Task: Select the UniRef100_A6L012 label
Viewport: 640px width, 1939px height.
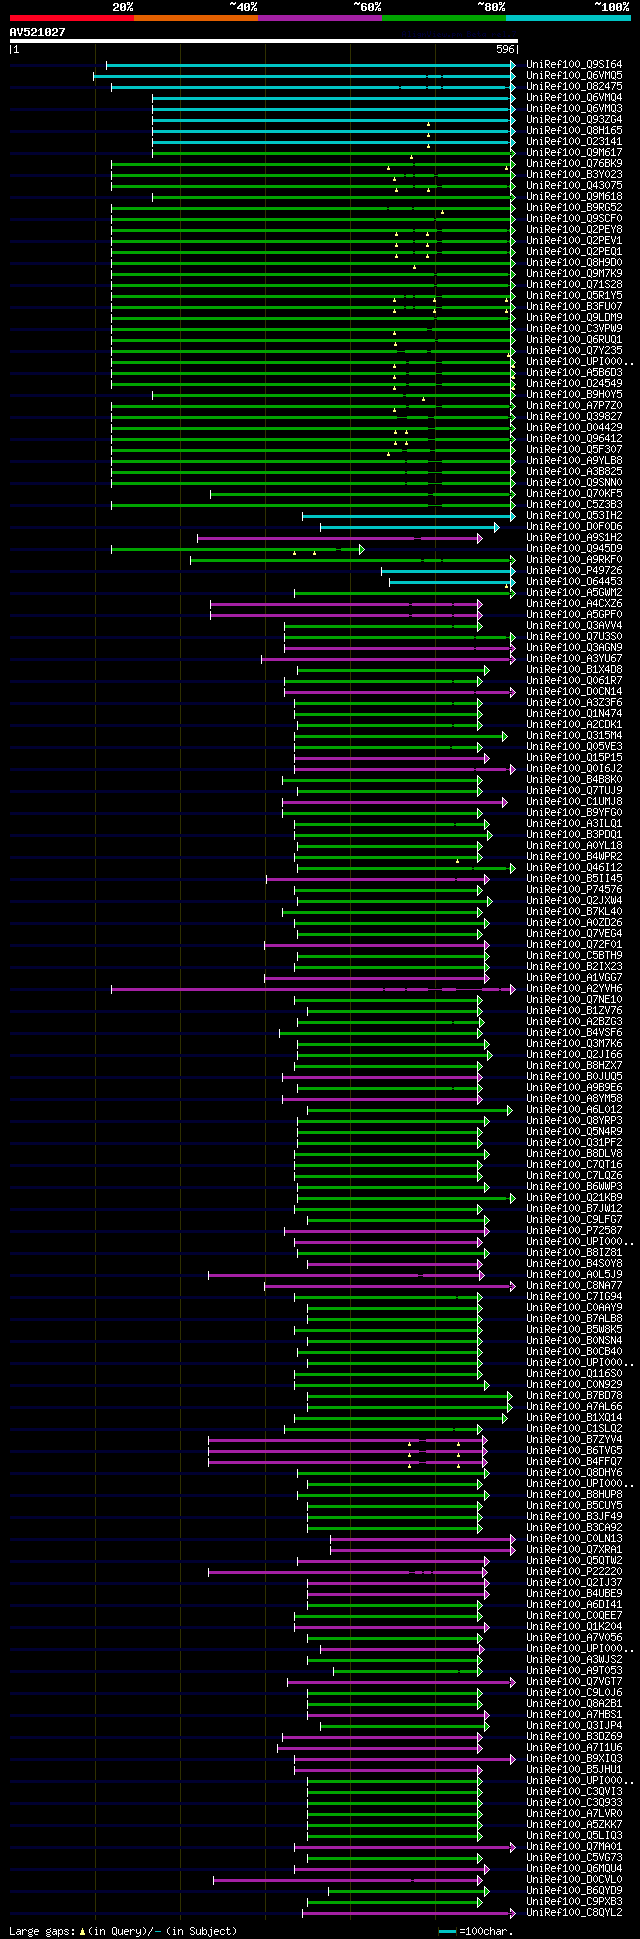Action: click(574, 1110)
